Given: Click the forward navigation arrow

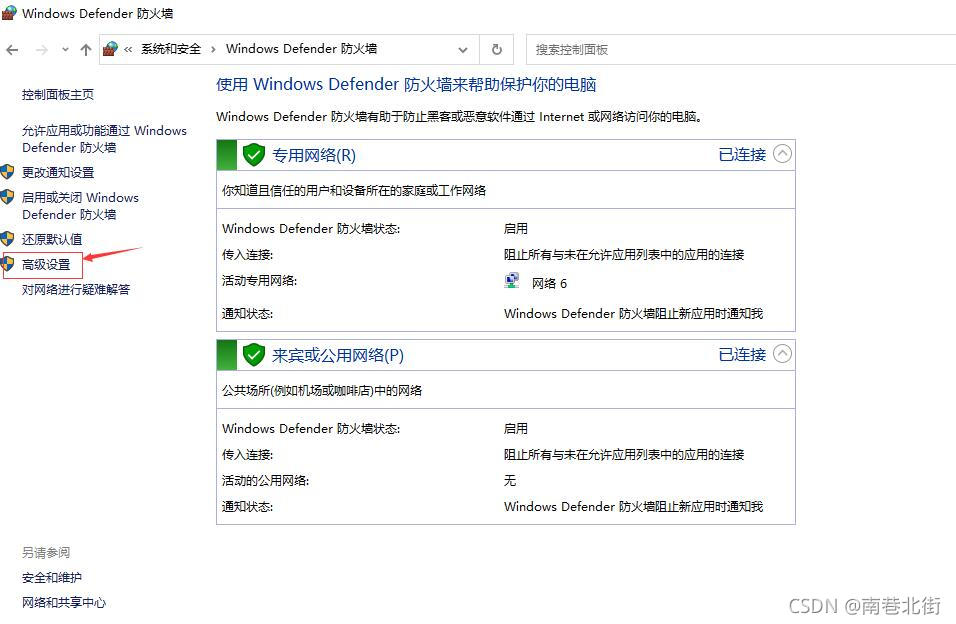Looking at the screenshot, I should (41, 50).
